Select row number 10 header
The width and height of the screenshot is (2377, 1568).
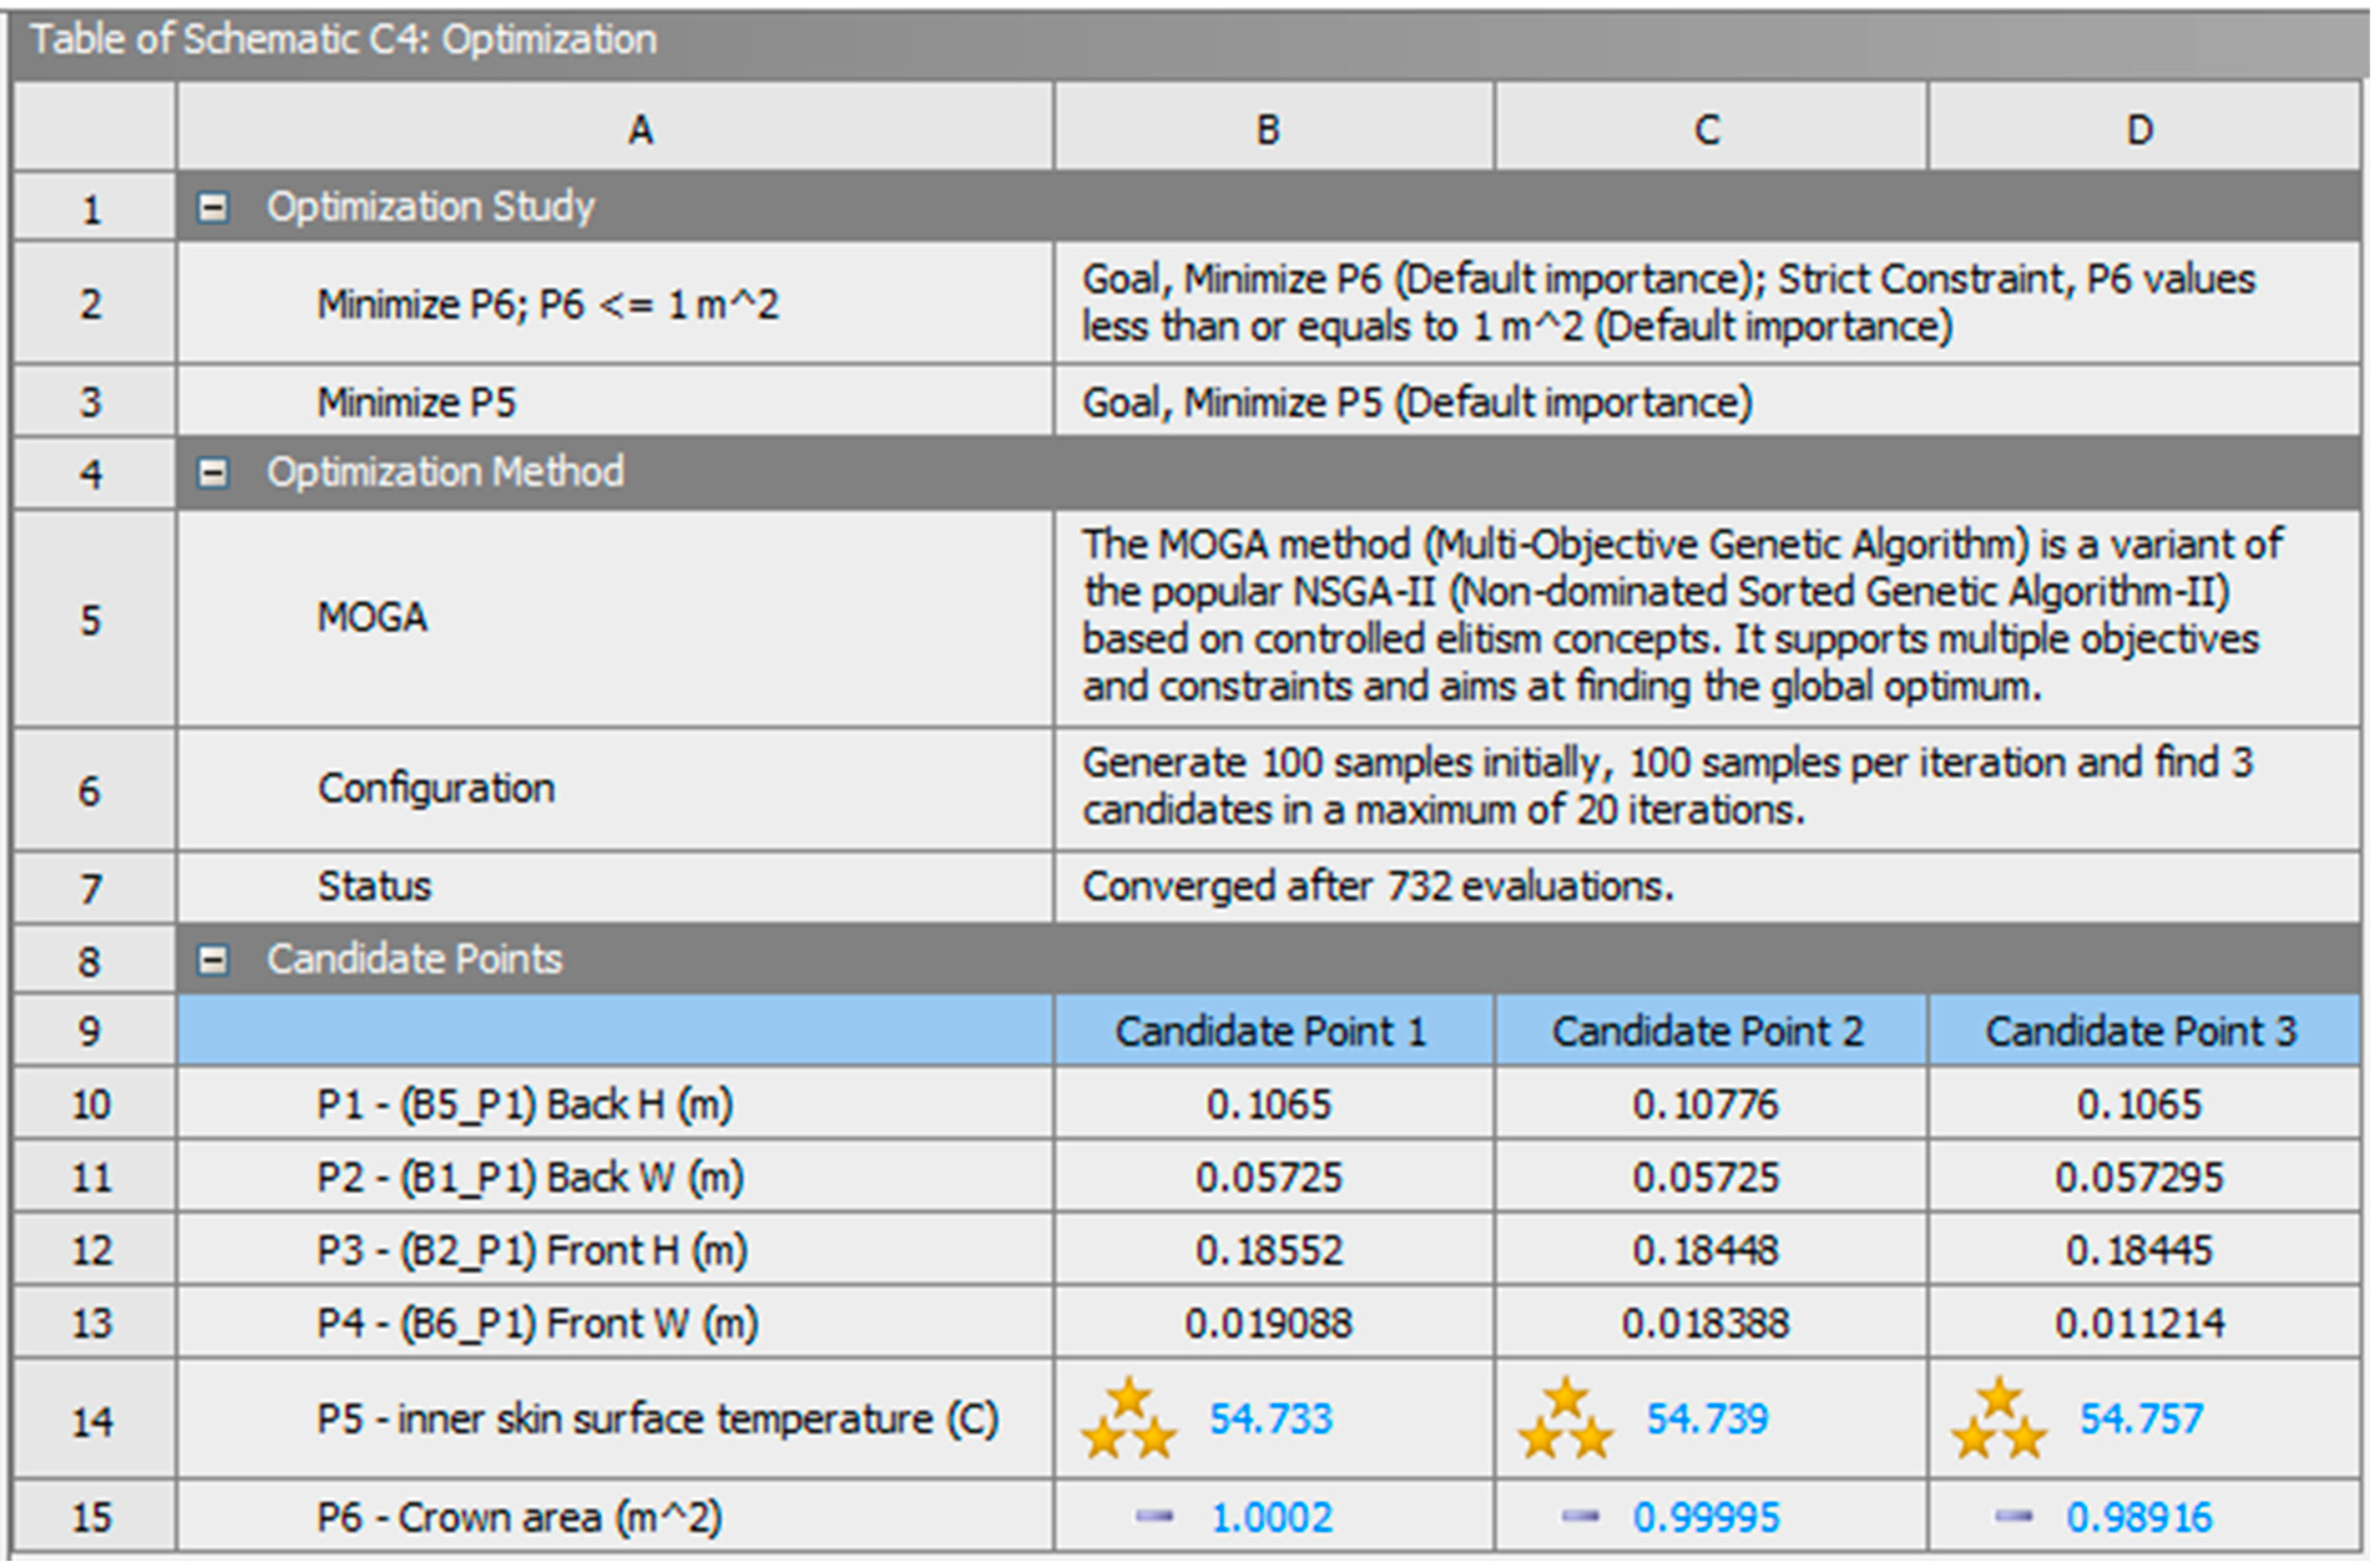[94, 1104]
